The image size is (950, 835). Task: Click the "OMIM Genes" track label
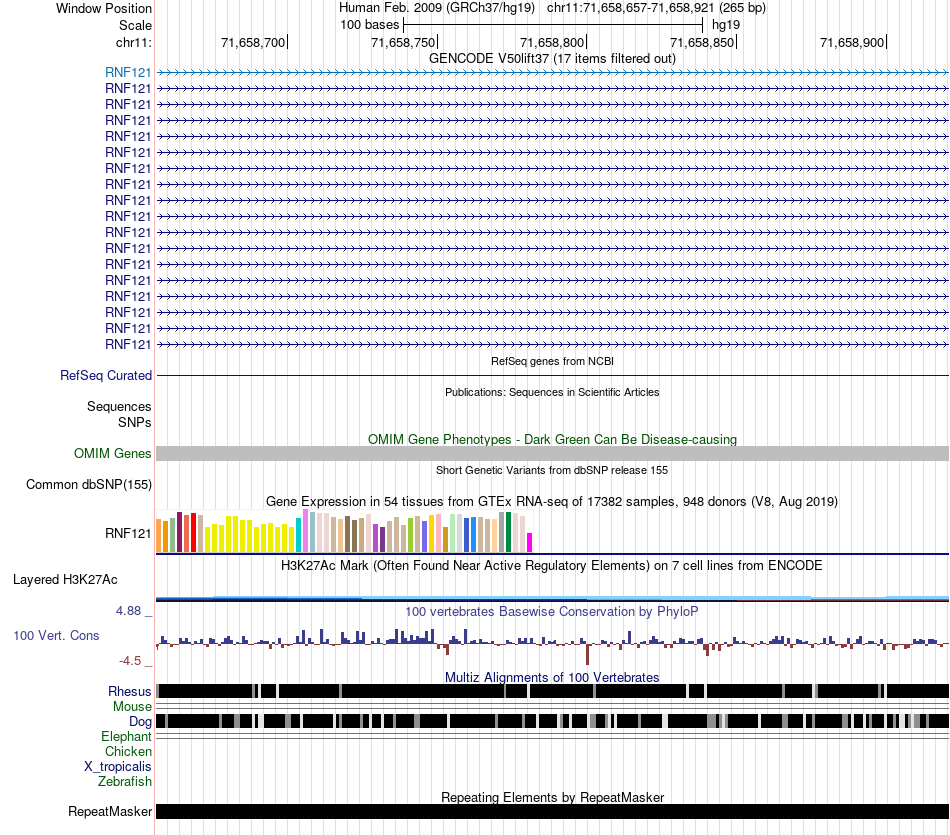pos(113,453)
